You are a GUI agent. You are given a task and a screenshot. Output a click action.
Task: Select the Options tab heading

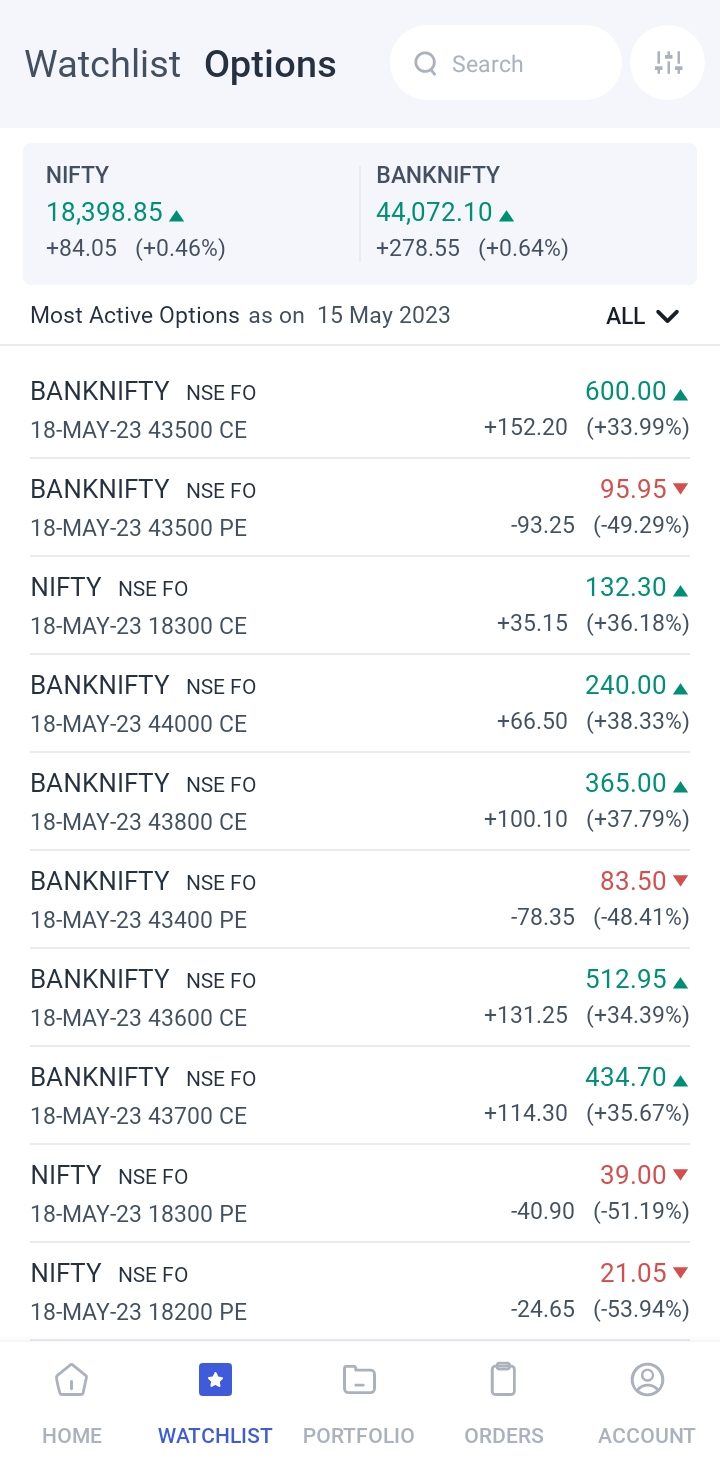[x=270, y=64]
